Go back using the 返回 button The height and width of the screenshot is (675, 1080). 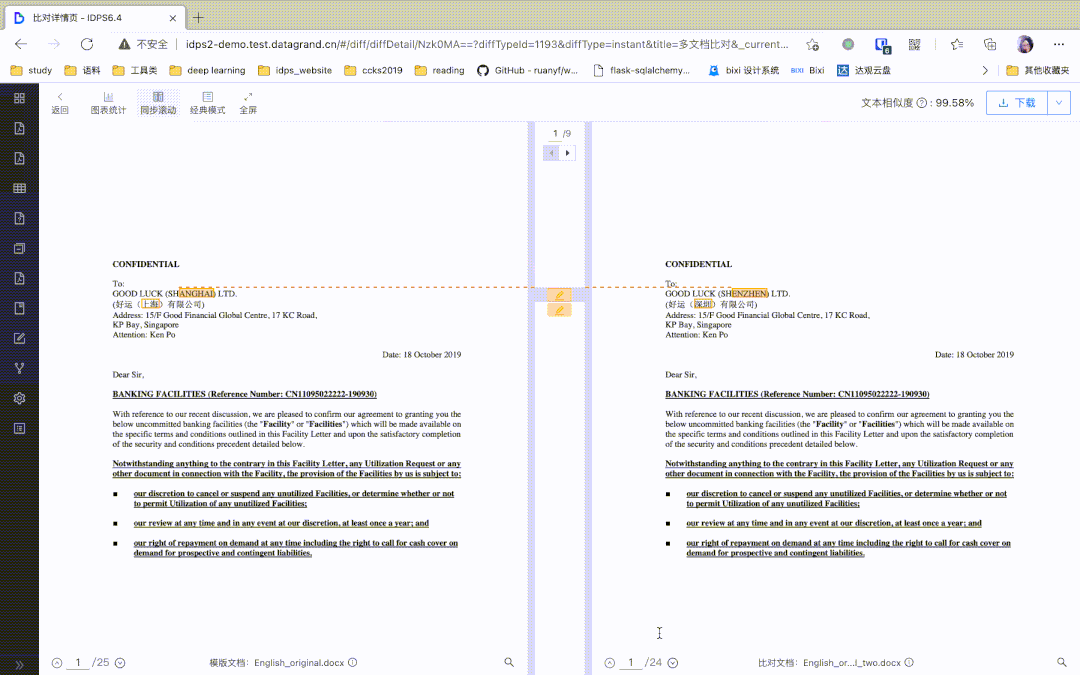[60, 101]
